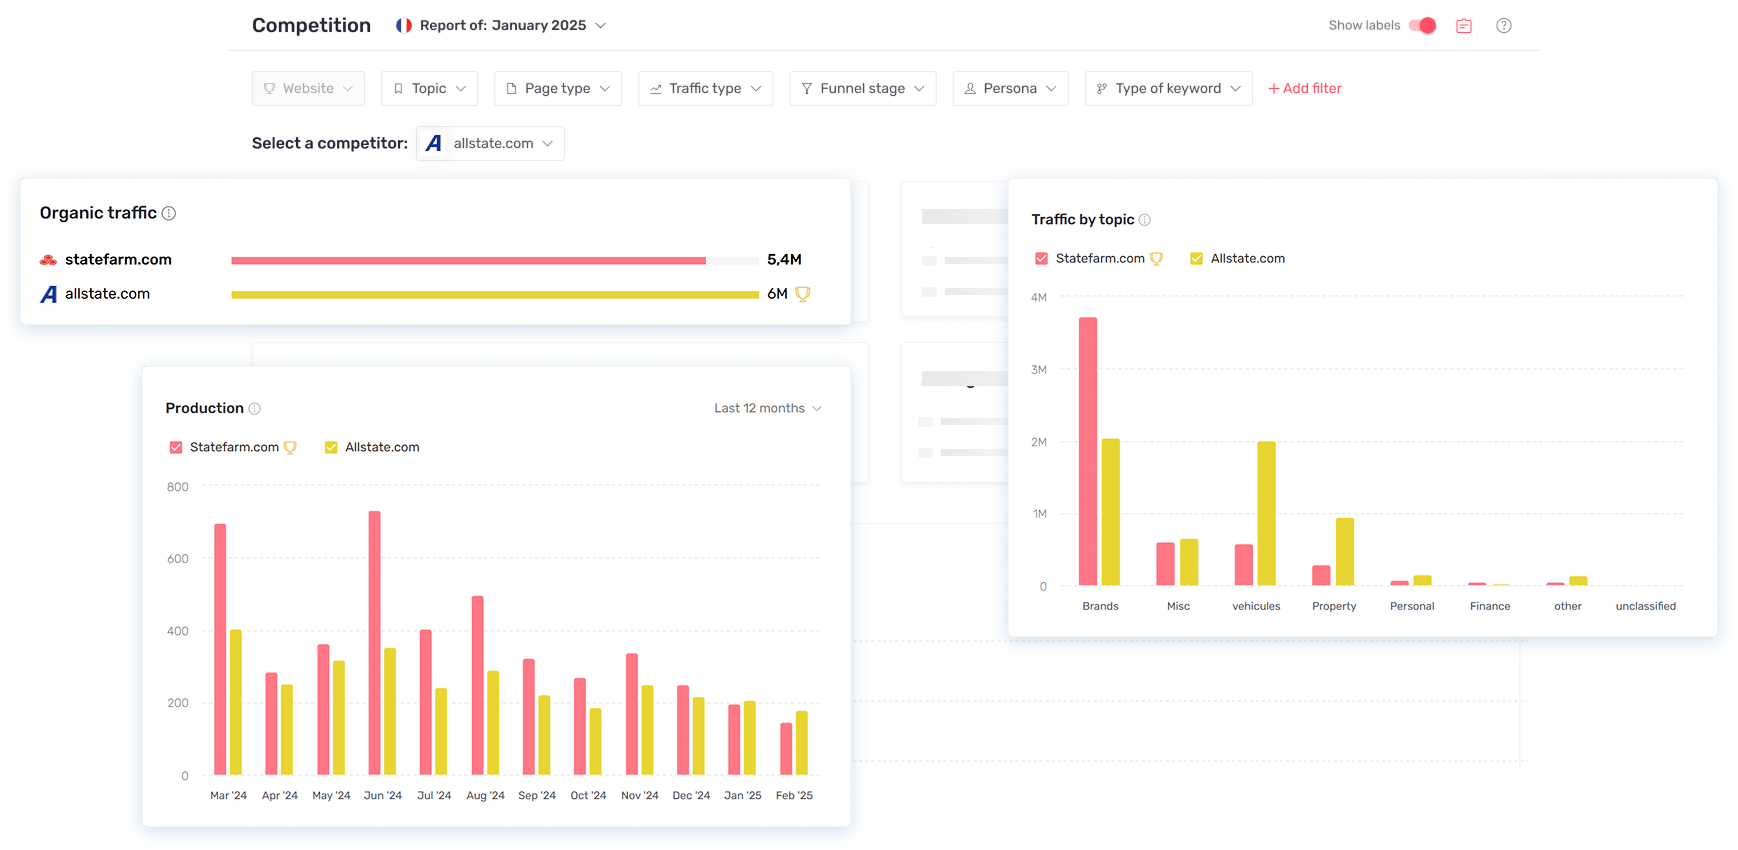
Task: Click the 5,4M organic traffic value
Action: pyautogui.click(x=785, y=260)
